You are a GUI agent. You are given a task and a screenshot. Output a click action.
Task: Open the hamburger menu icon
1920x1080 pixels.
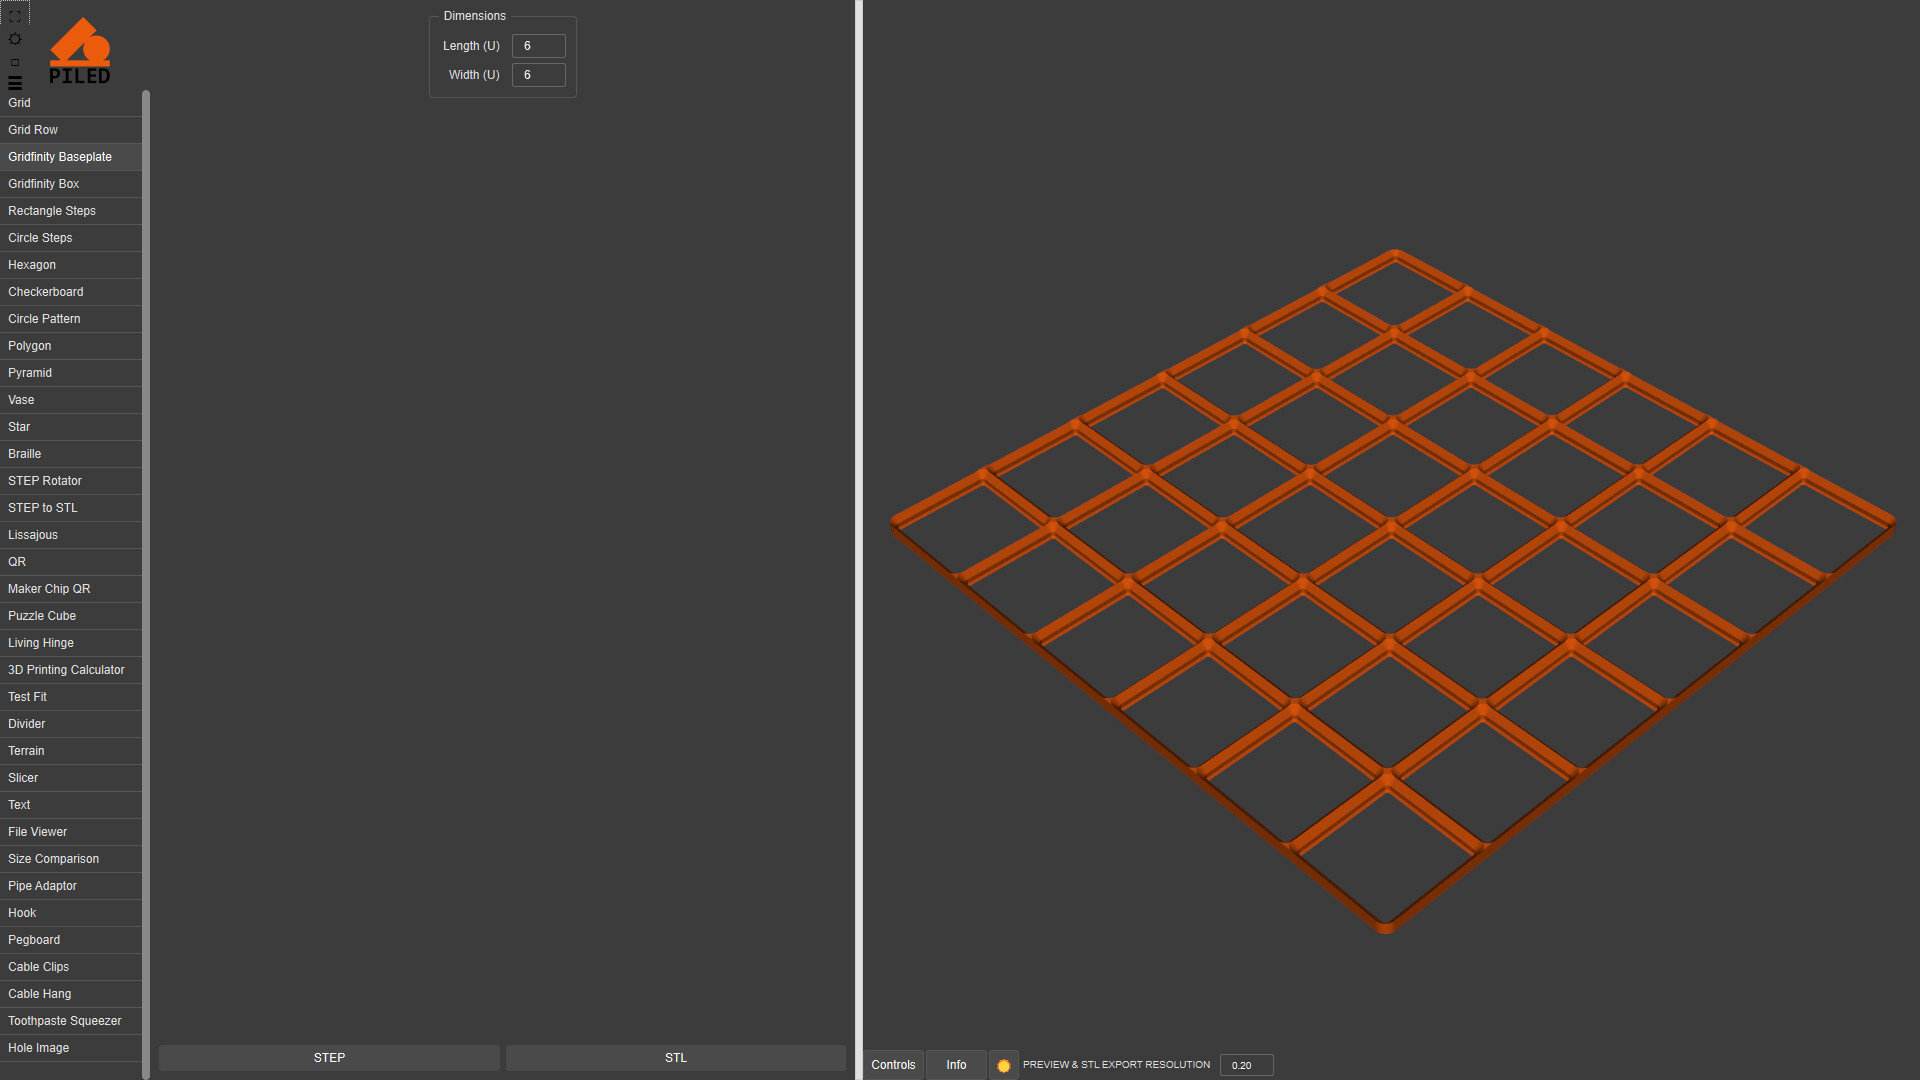(x=15, y=83)
